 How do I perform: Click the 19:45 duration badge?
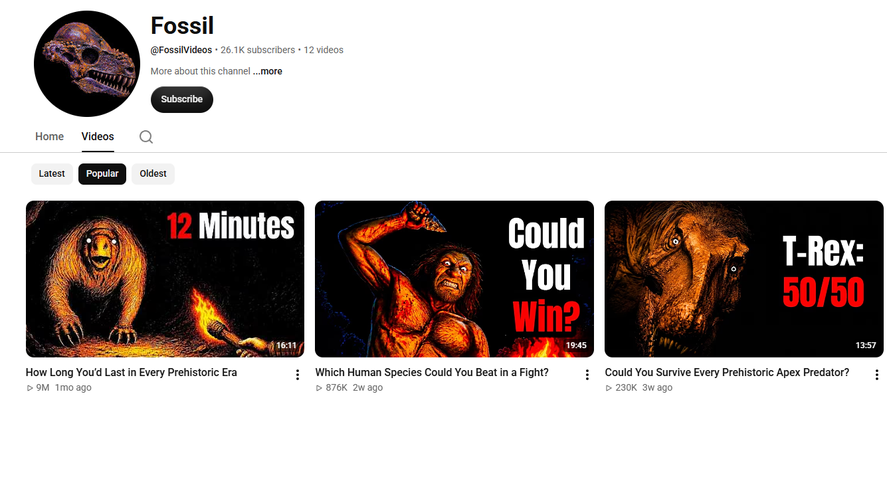[x=576, y=345]
